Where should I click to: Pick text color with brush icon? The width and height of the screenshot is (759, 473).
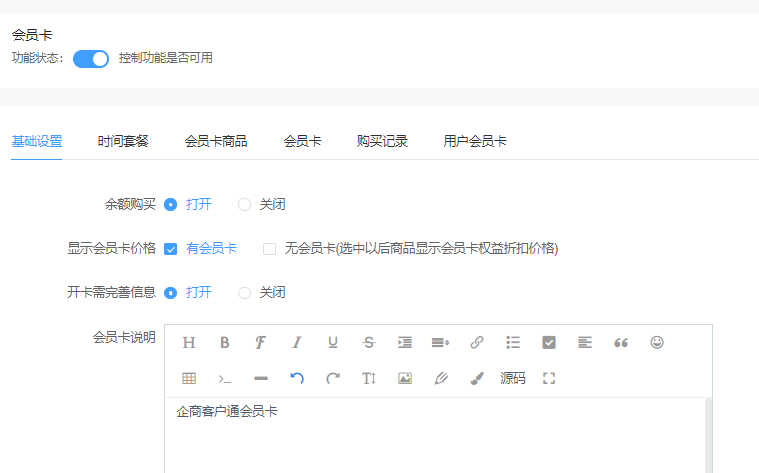click(477, 378)
